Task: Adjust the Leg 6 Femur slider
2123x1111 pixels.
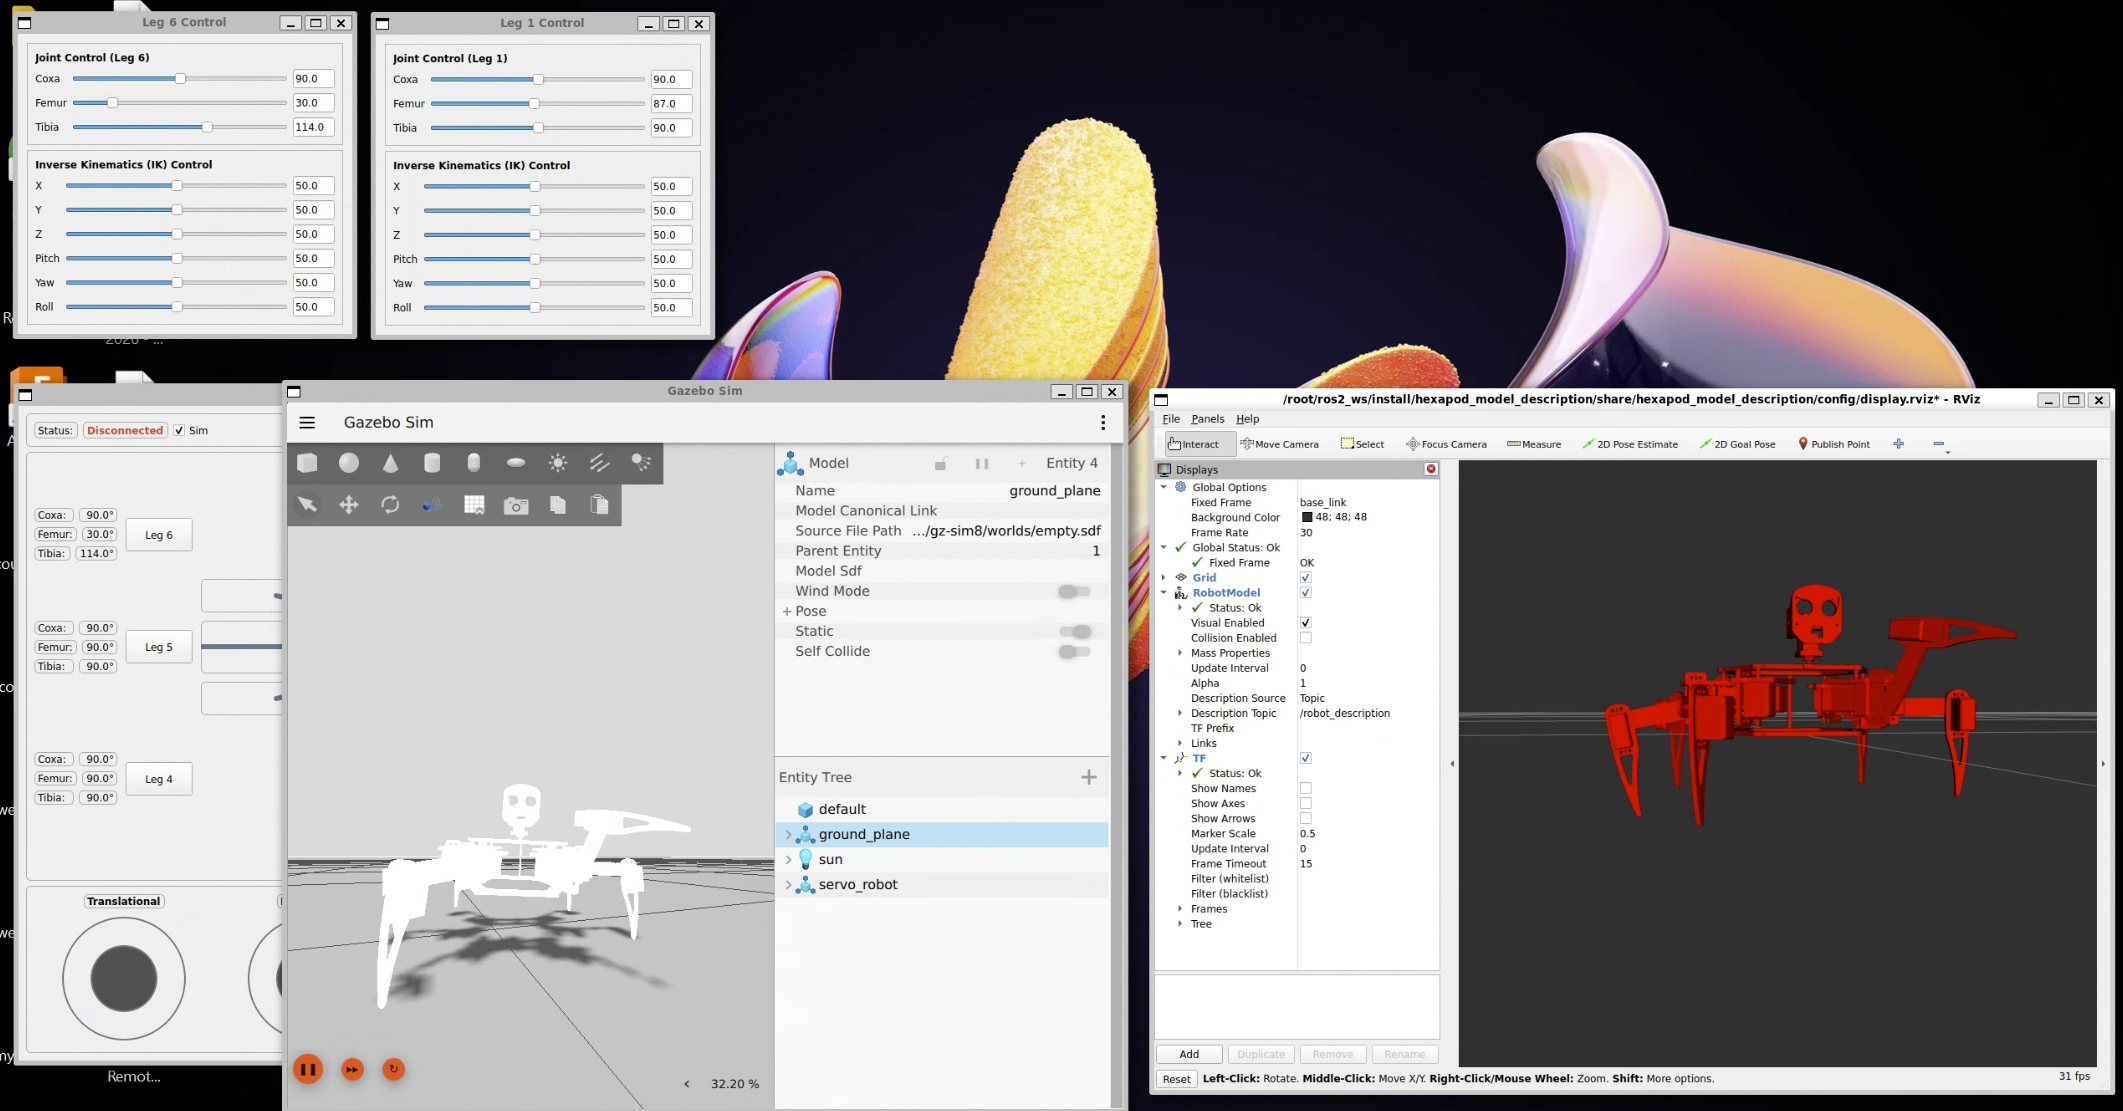Action: pos(113,103)
